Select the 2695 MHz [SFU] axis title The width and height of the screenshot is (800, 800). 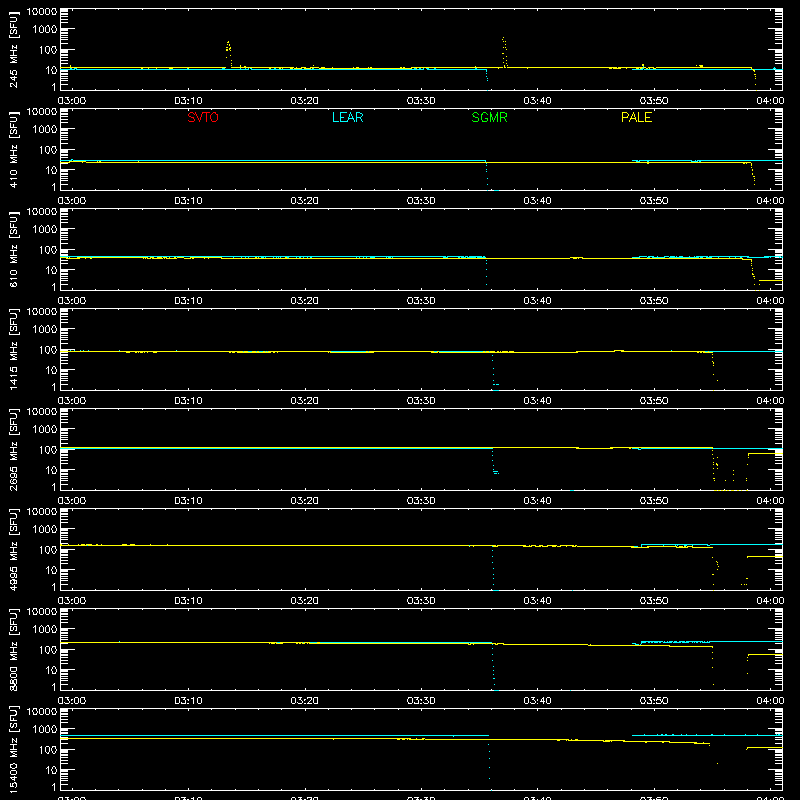coord(14,449)
